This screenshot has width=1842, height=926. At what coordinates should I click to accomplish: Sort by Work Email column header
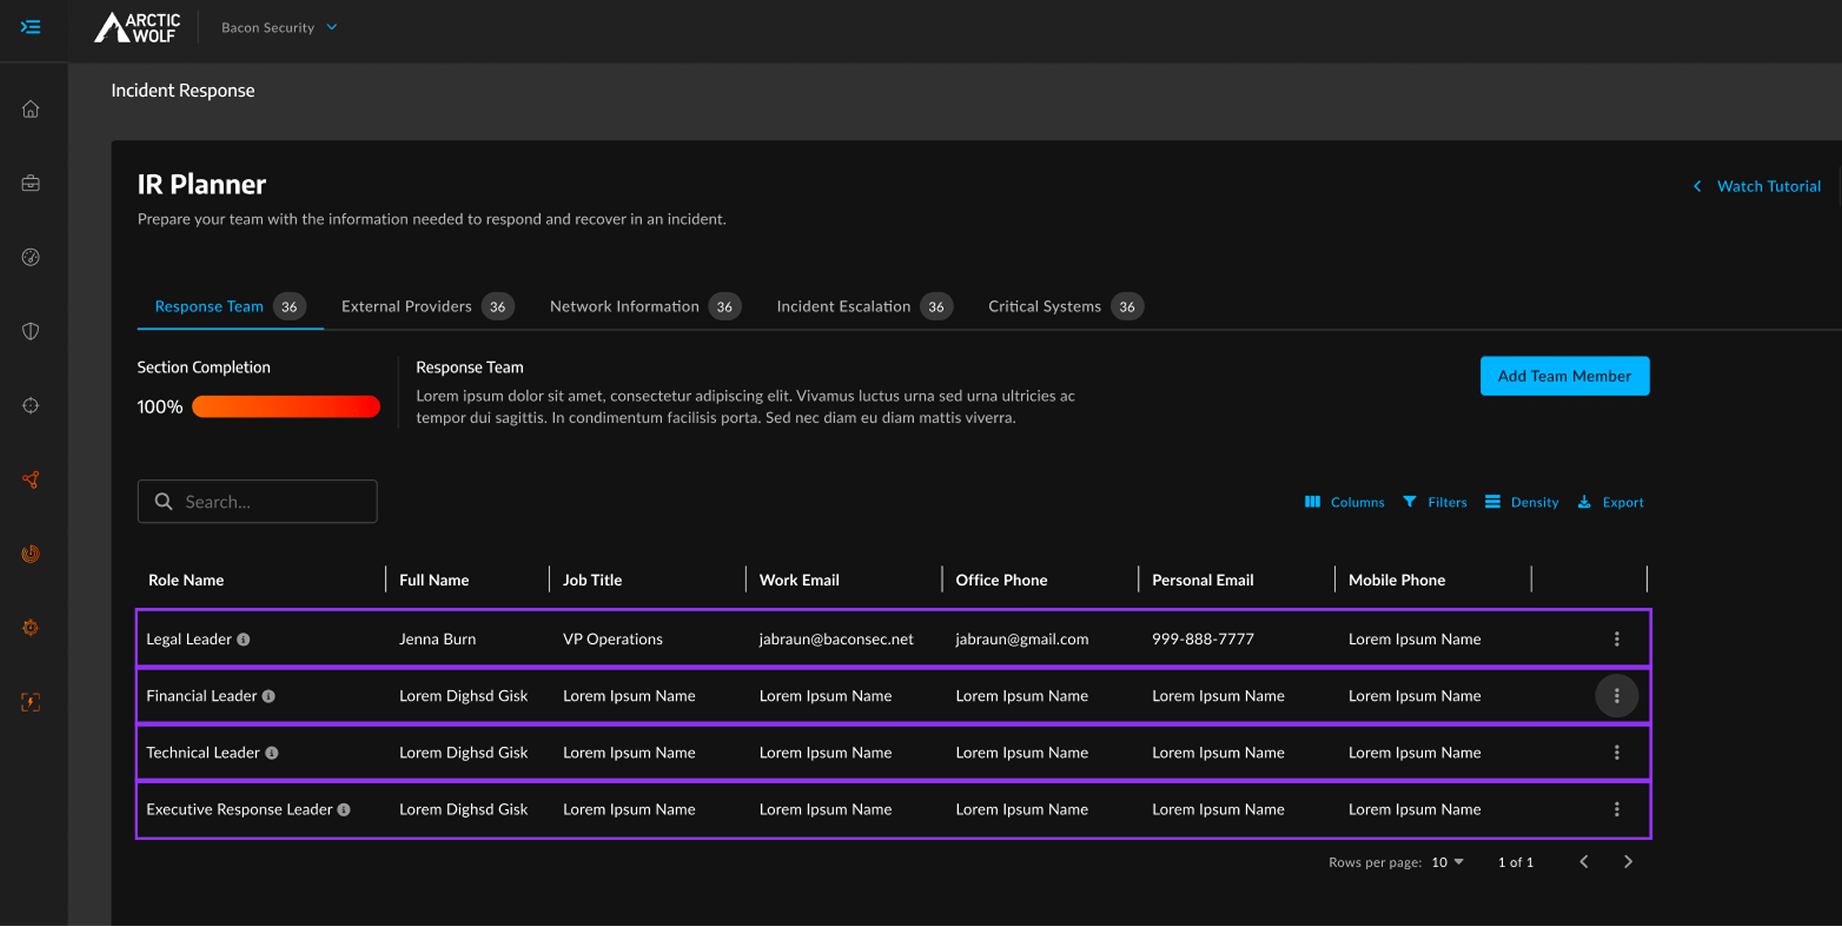(x=799, y=580)
